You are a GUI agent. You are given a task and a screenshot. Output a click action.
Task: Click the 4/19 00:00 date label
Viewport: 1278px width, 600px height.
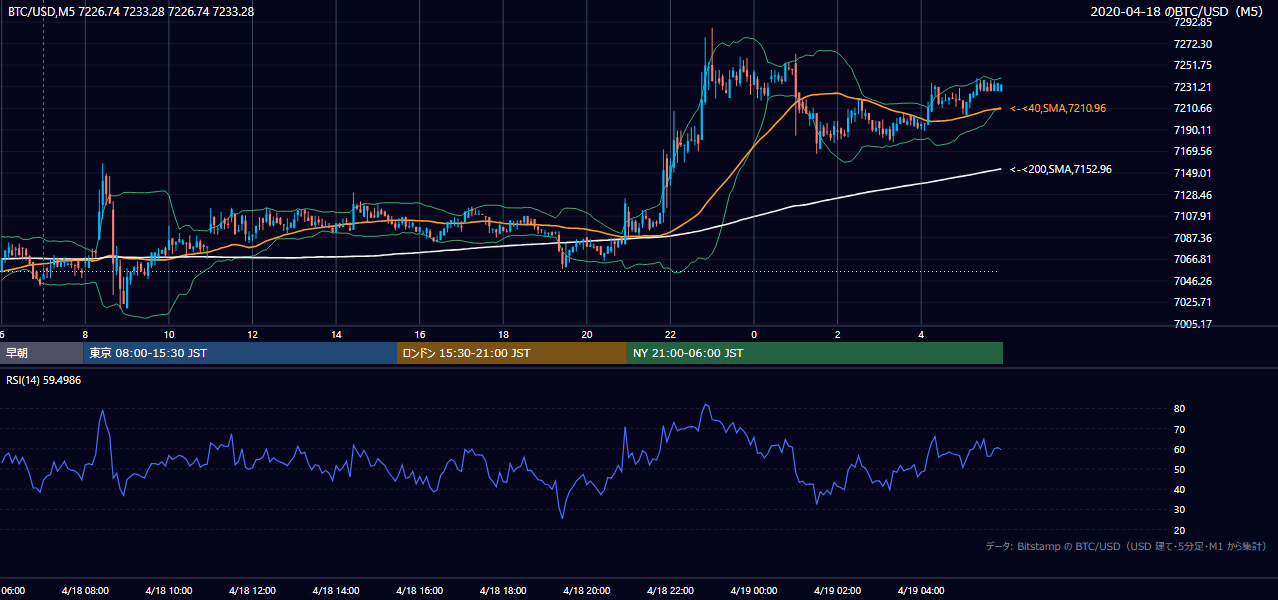pyautogui.click(x=753, y=591)
